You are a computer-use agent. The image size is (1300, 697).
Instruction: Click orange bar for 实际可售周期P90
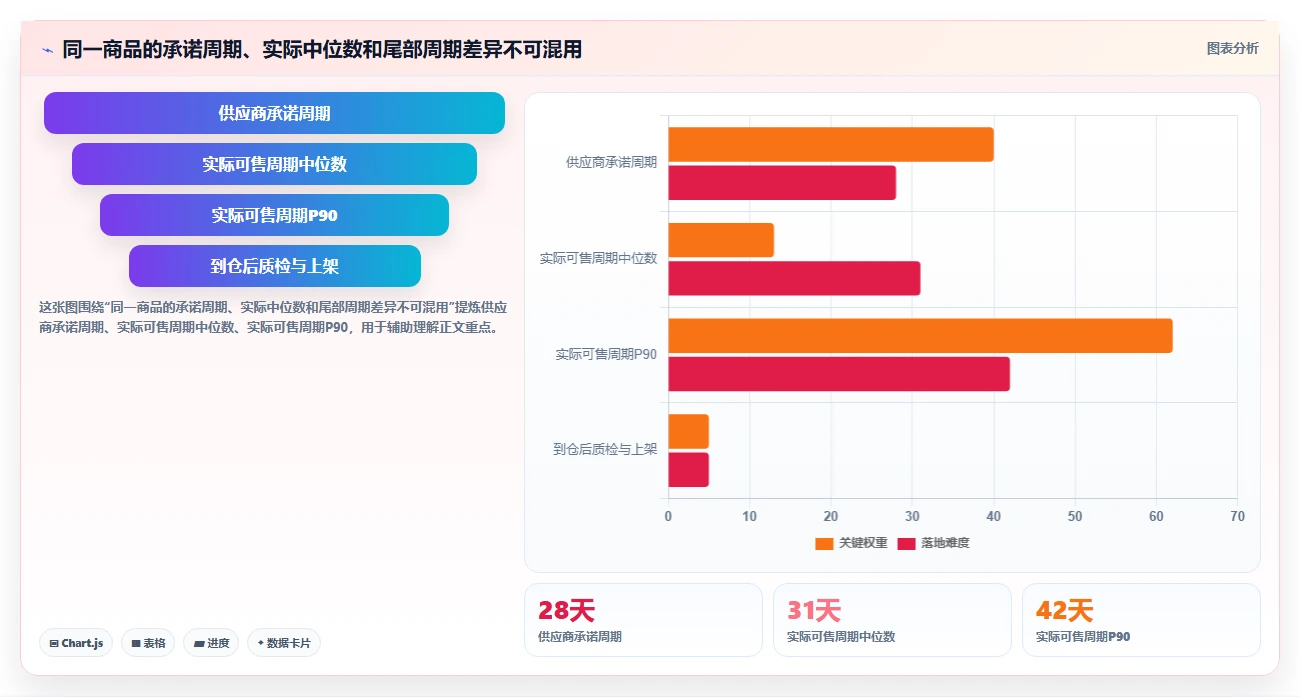[920, 335]
